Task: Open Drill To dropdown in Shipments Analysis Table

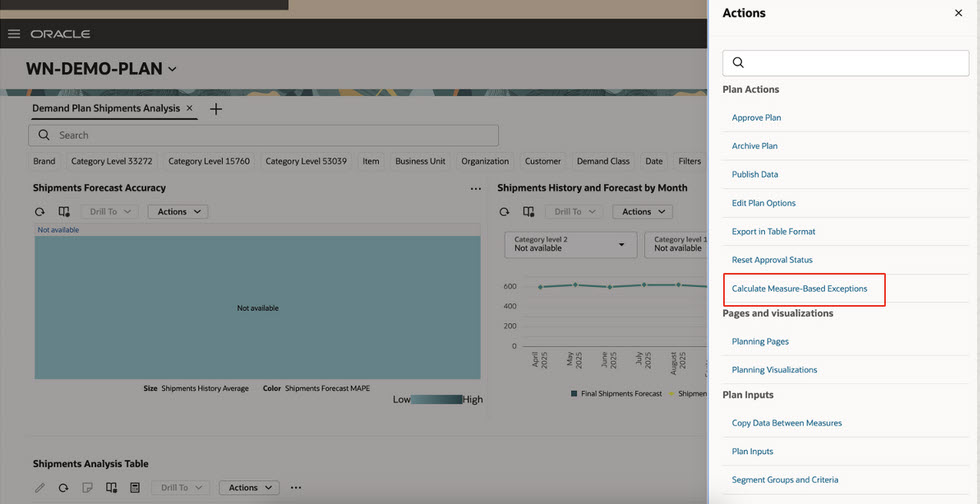Action: point(181,488)
